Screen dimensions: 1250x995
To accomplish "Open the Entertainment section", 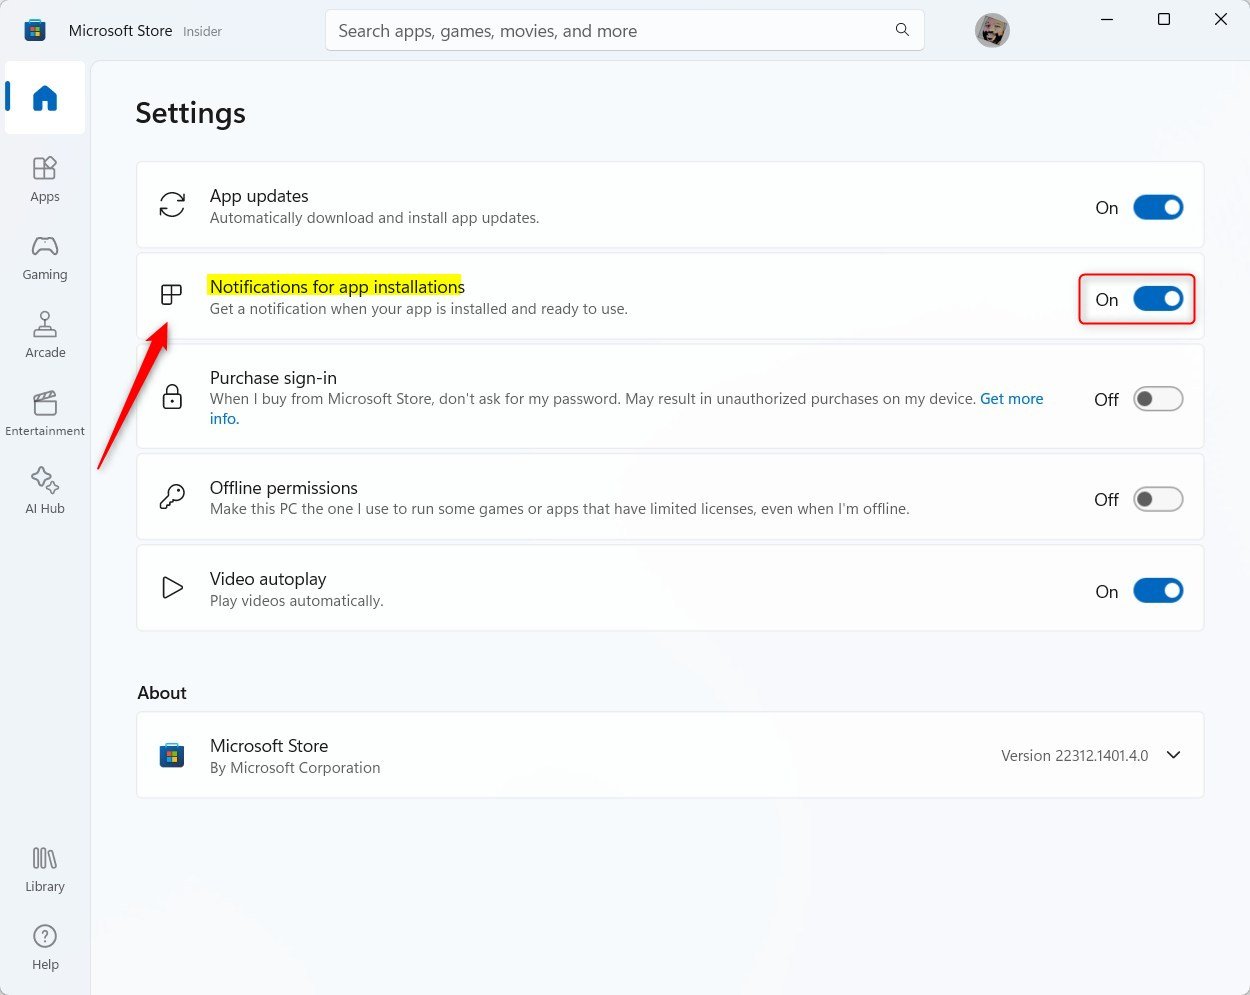I will tap(44, 408).
